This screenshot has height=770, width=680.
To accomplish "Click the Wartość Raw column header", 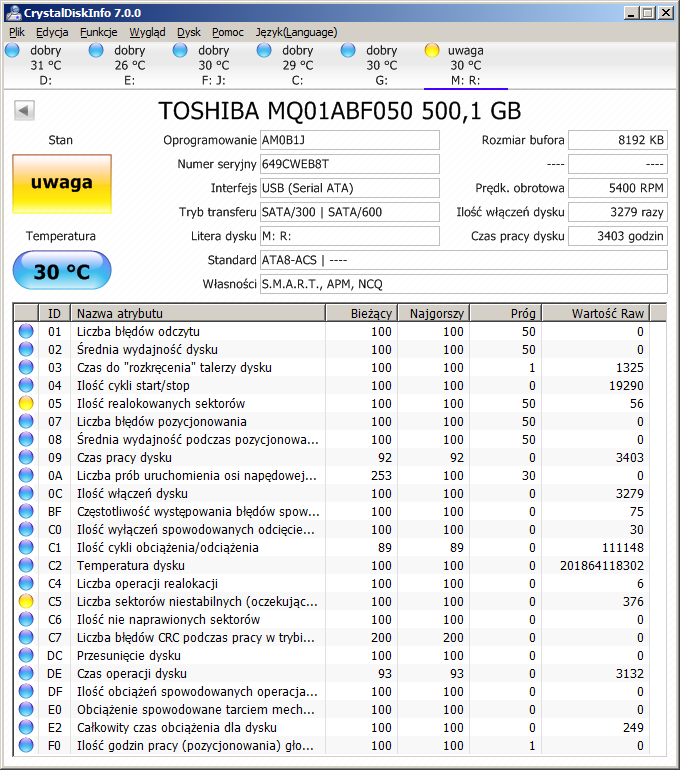I will point(596,313).
